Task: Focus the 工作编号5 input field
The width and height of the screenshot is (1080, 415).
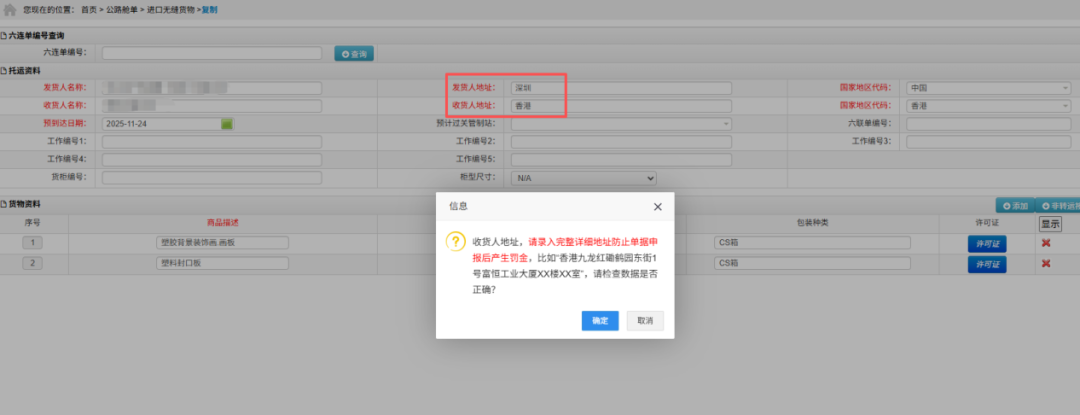Action: click(621, 160)
